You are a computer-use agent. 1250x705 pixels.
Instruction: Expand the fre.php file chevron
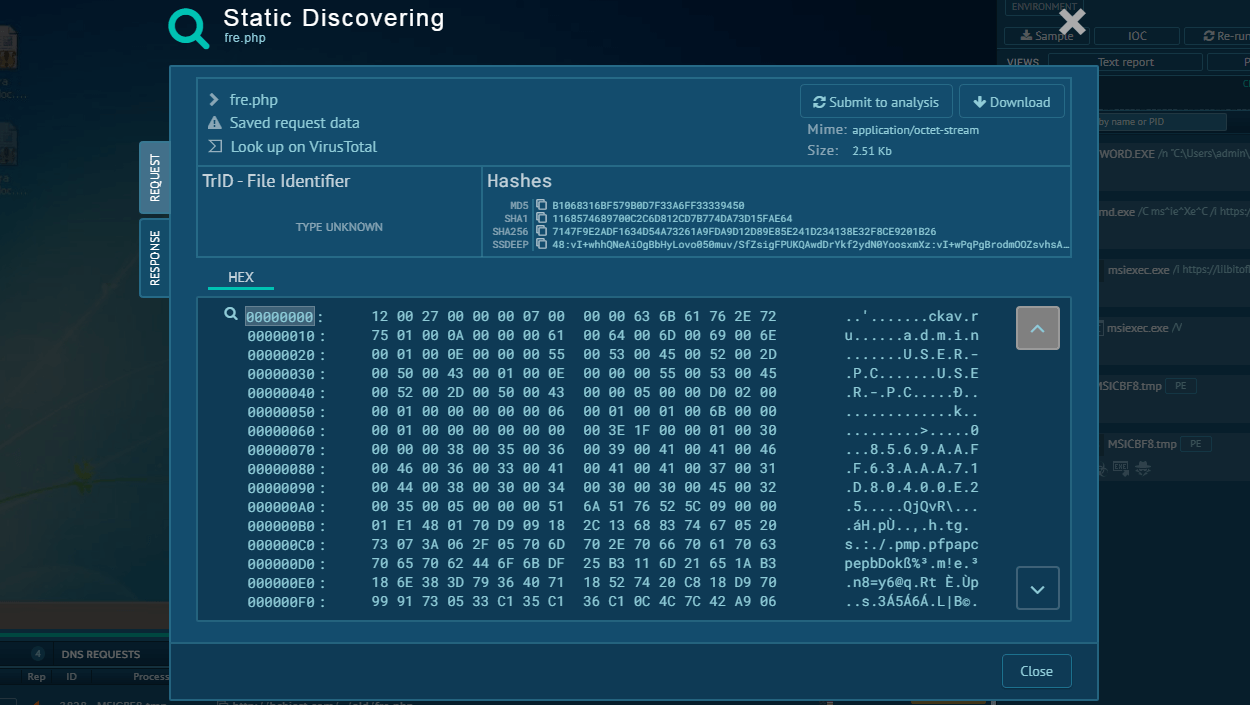214,100
